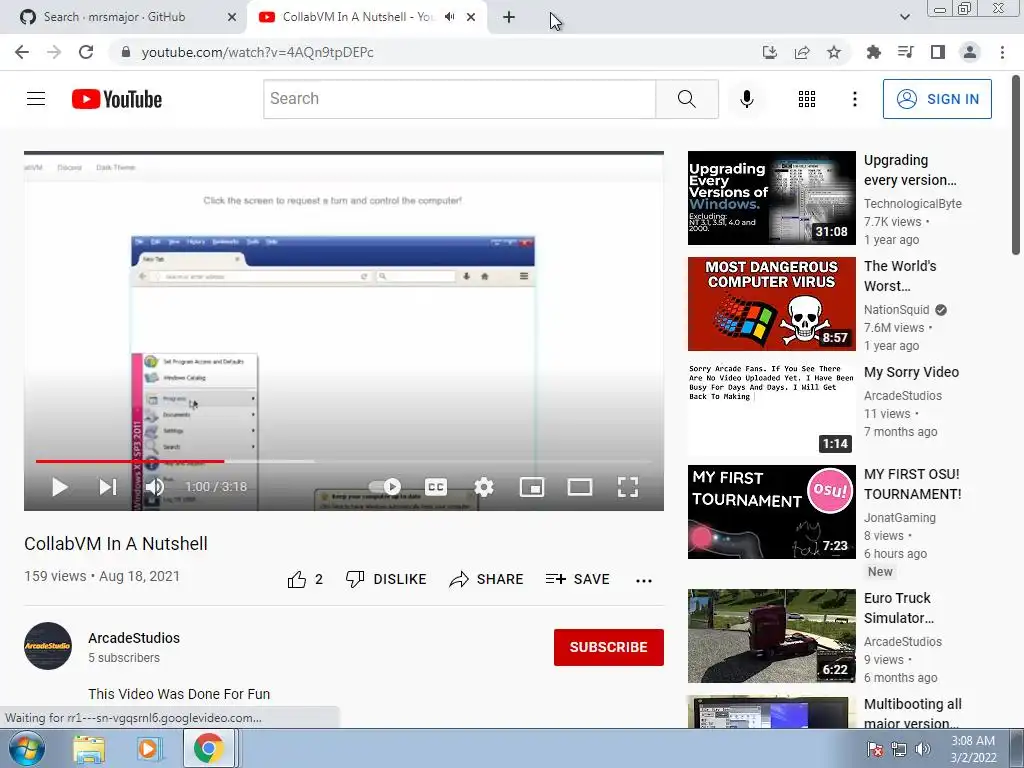Open the media control icon in toolbar
Image resolution: width=1024 pixels, height=768 pixels.
point(906,52)
